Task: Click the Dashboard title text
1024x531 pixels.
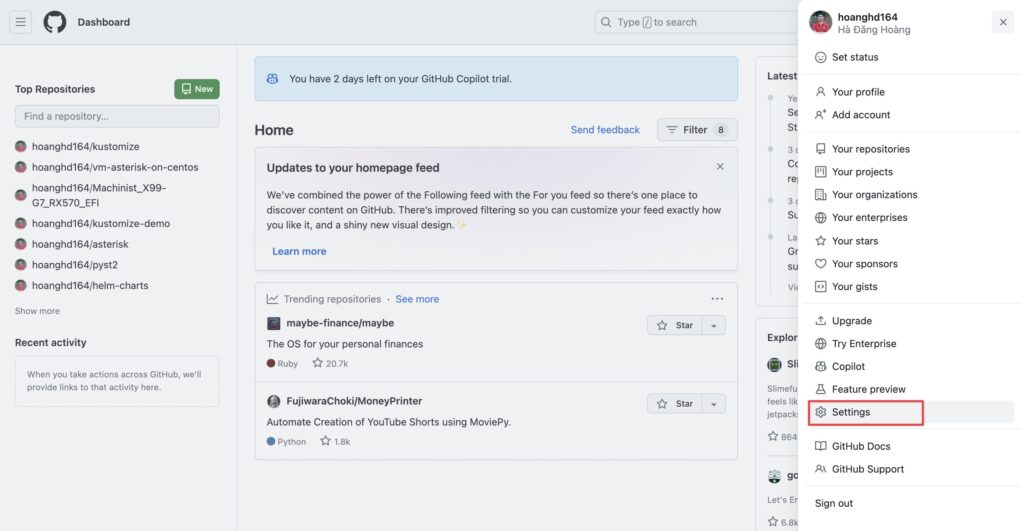Action: pyautogui.click(x=104, y=22)
